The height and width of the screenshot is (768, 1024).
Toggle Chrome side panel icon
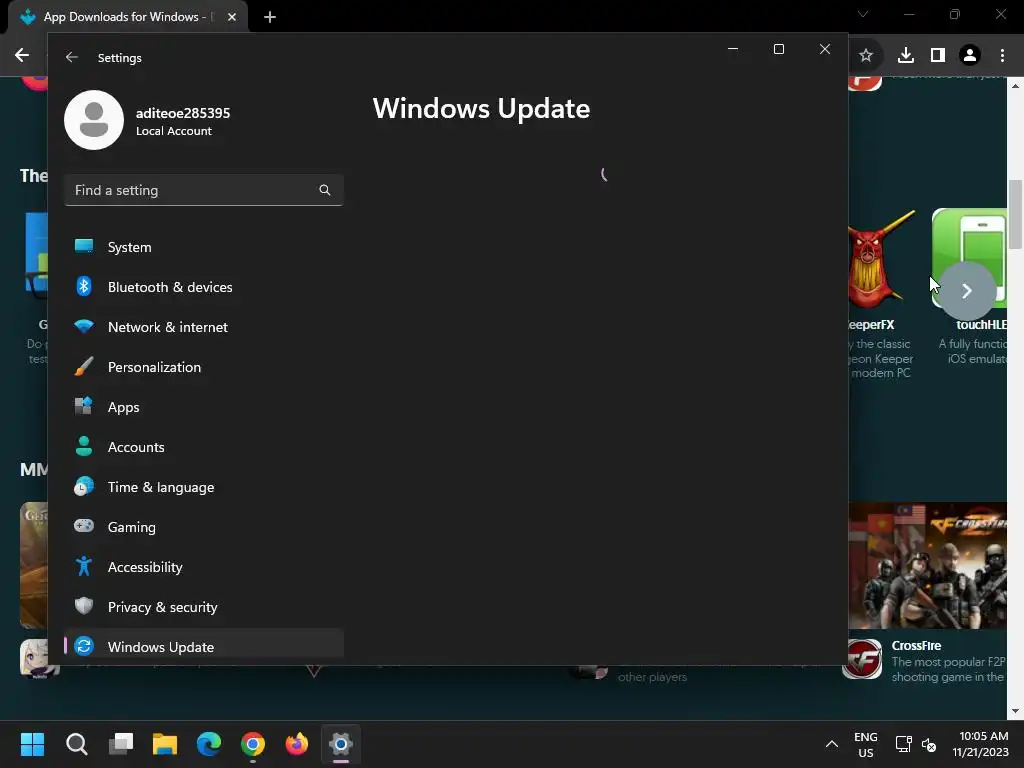938,56
